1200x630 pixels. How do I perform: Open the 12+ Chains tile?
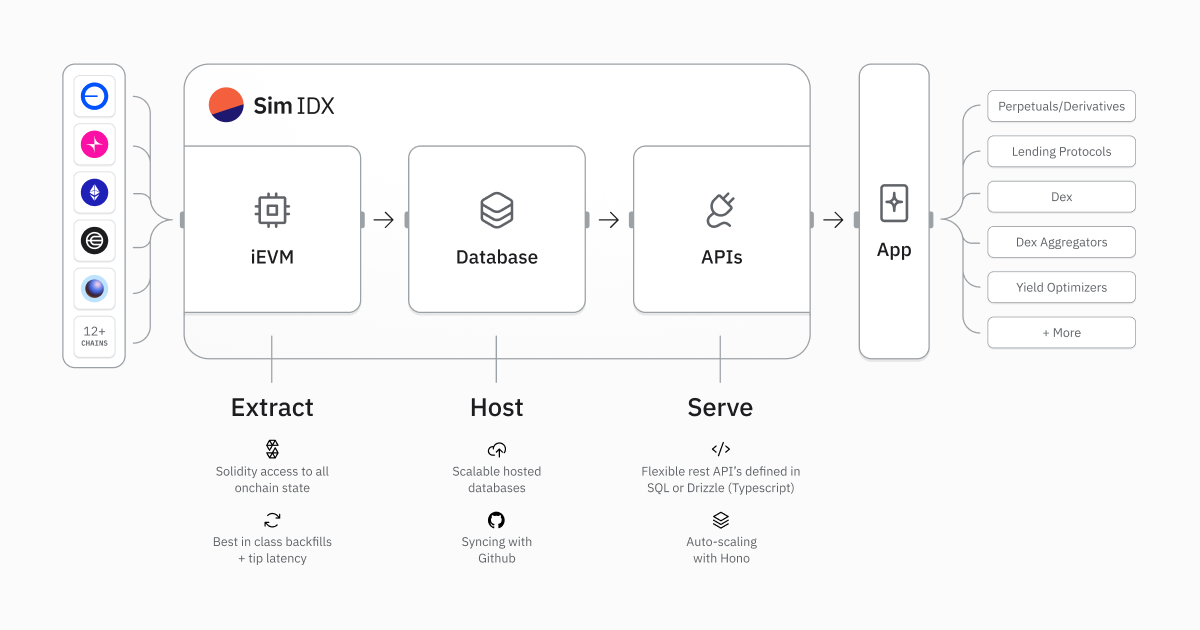(x=94, y=337)
